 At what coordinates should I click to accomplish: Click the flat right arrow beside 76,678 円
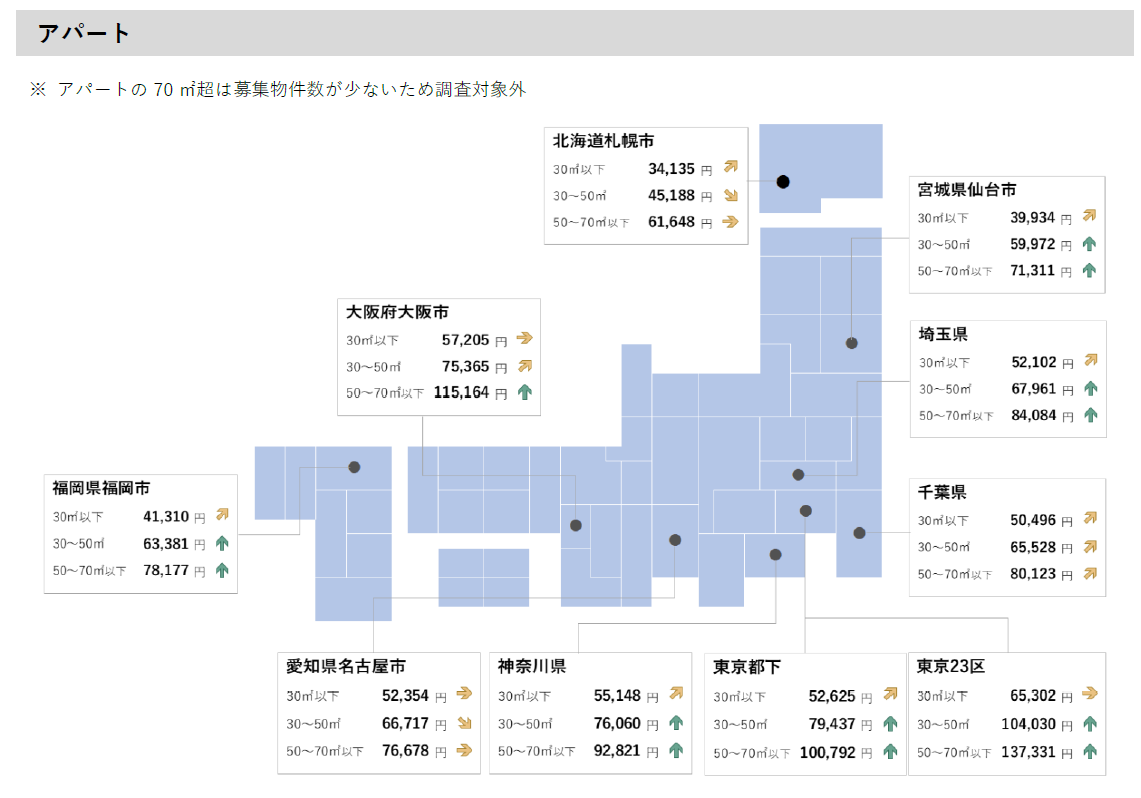click(464, 749)
